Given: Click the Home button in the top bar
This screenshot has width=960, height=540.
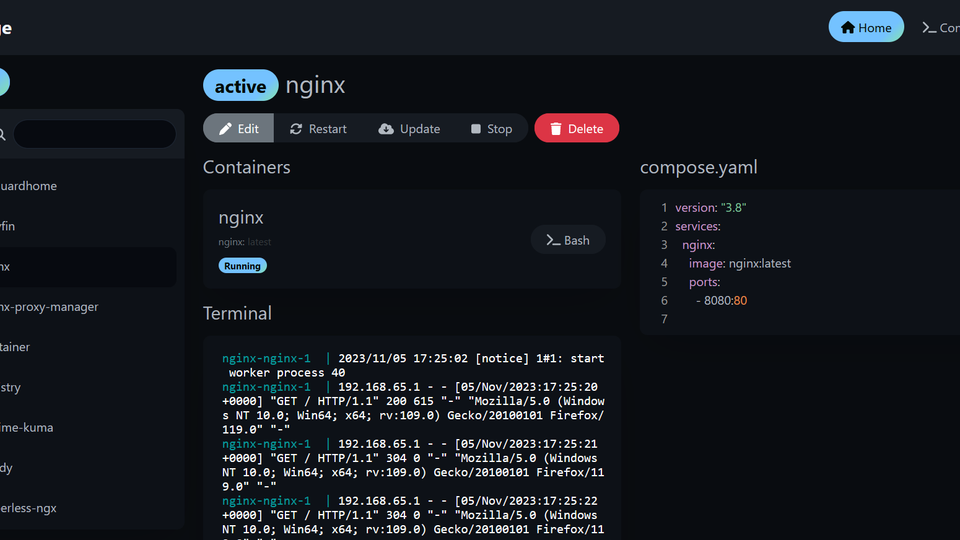Looking at the screenshot, I should click(x=866, y=27).
